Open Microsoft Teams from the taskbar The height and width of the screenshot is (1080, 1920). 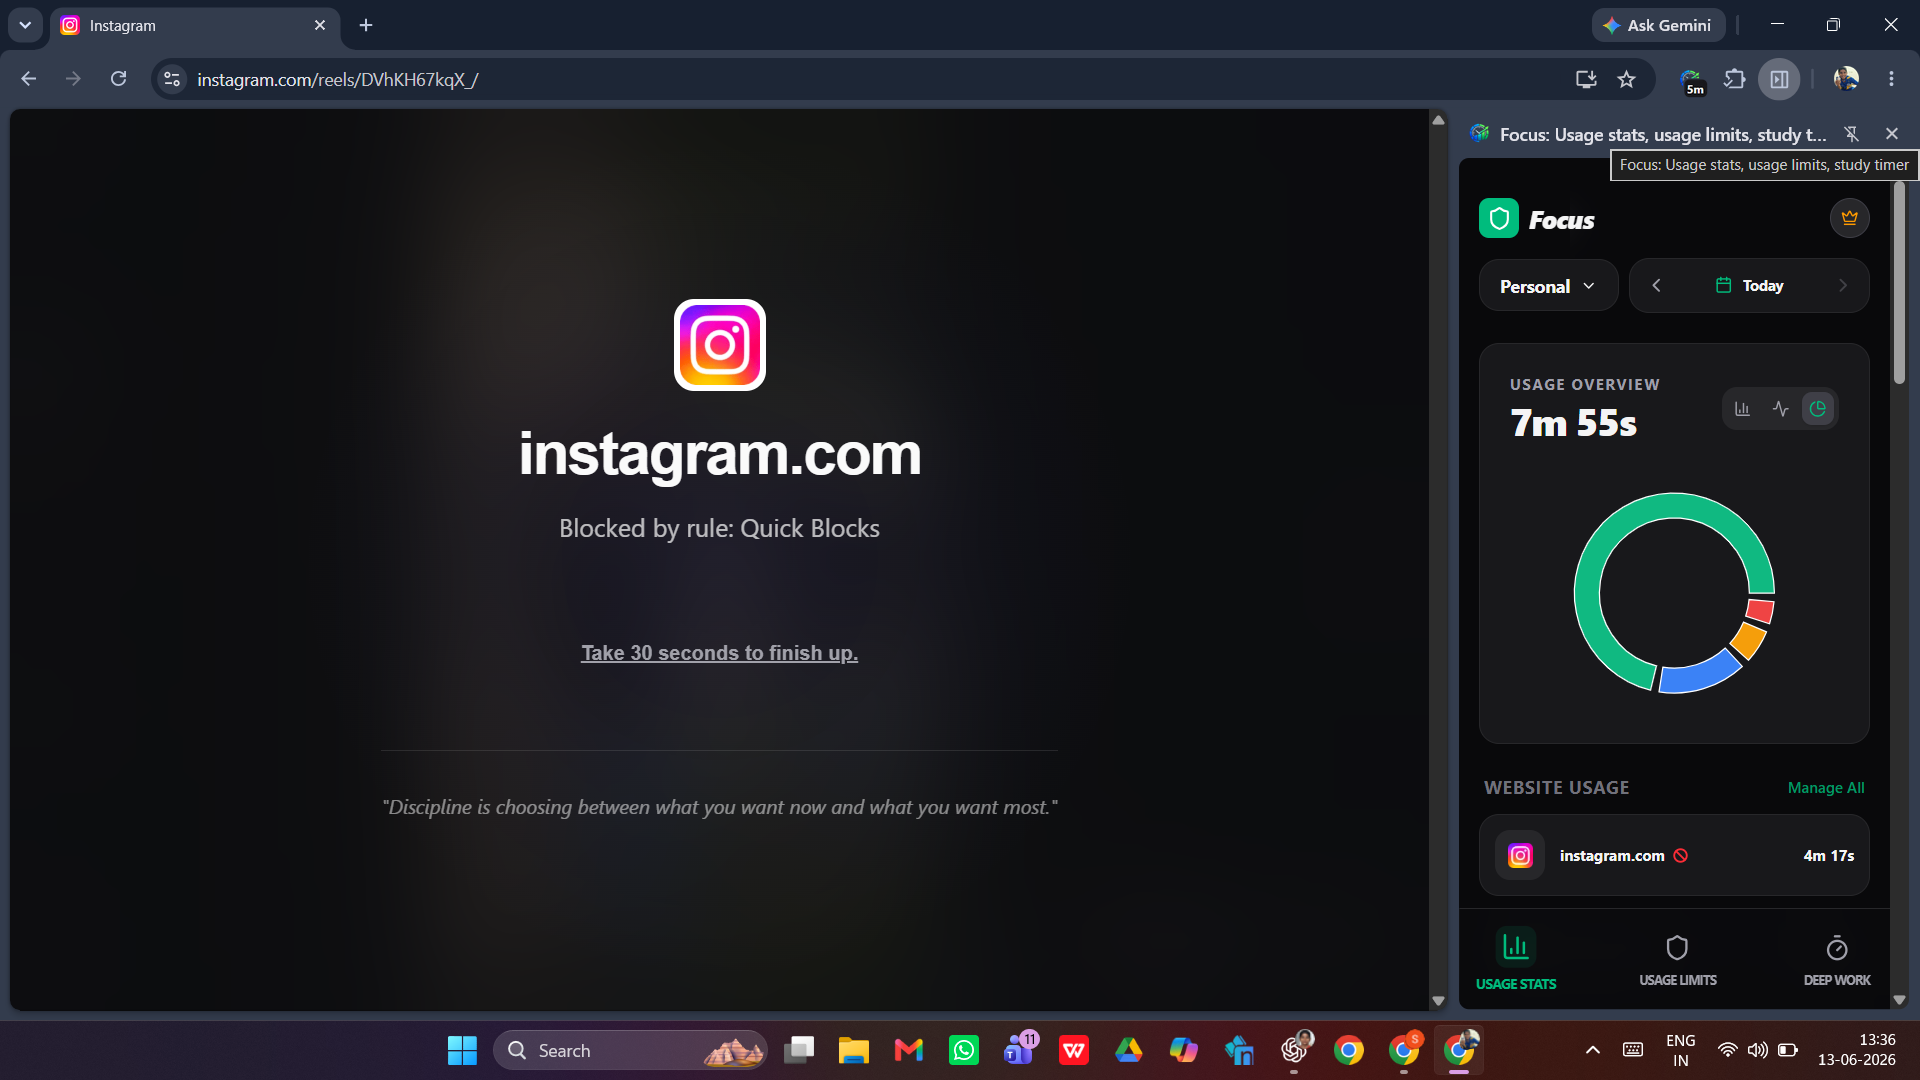1019,1050
